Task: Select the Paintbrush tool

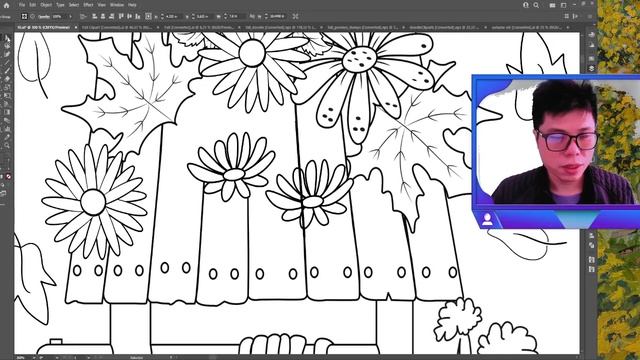Action: pos(7,71)
